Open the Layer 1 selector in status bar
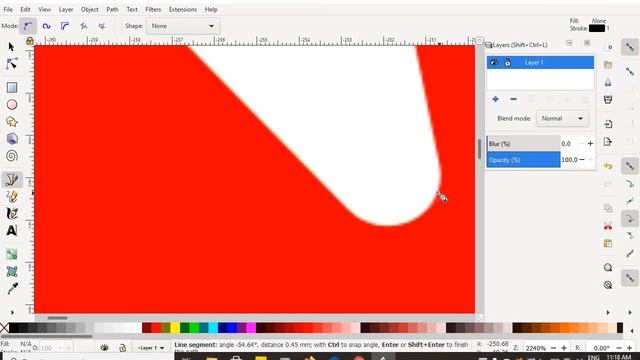This screenshot has width=640, height=360. click(x=151, y=348)
